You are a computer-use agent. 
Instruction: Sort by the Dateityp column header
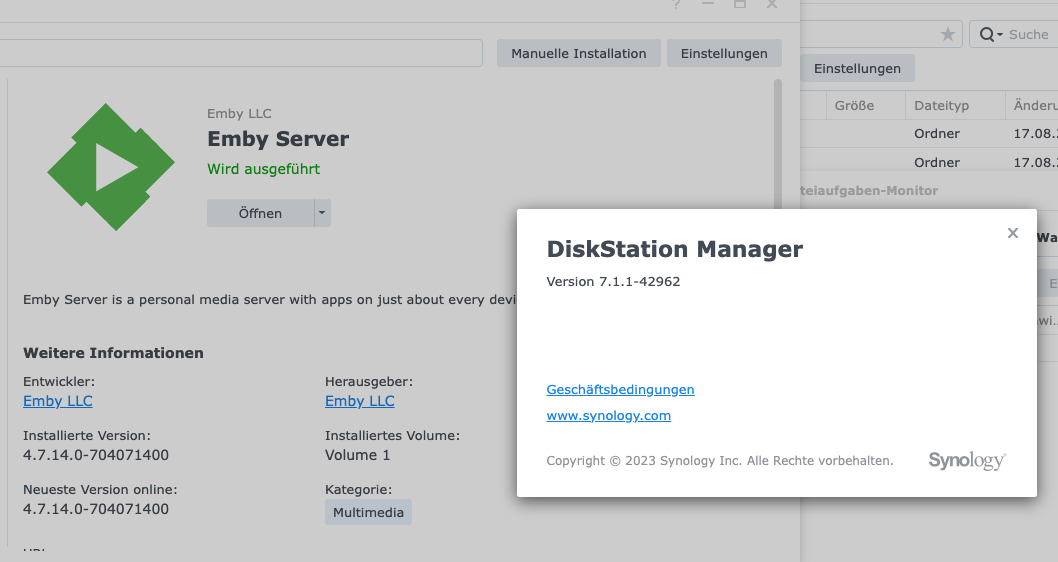coord(941,106)
